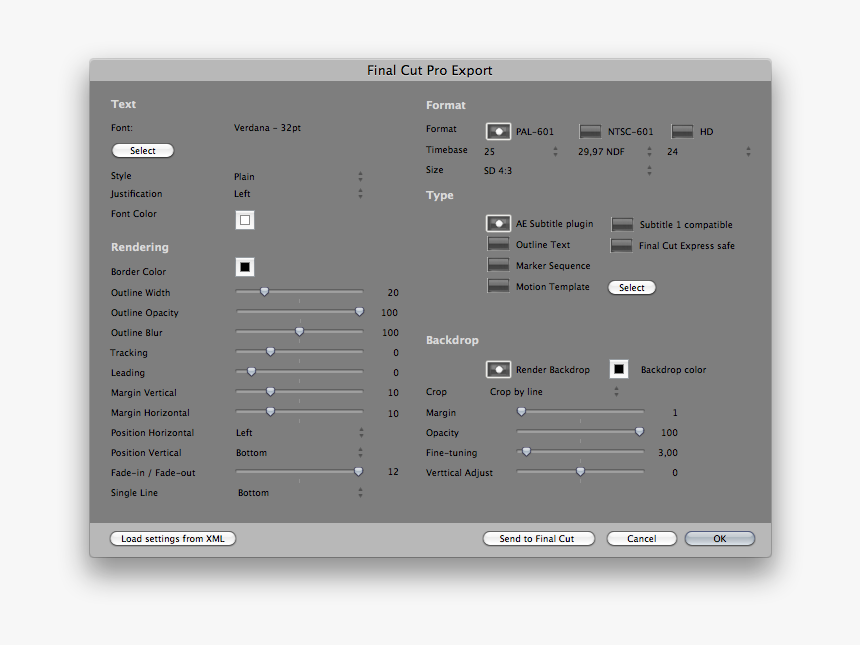Click the Fade-in / Fade-out slider handle

click(x=358, y=472)
